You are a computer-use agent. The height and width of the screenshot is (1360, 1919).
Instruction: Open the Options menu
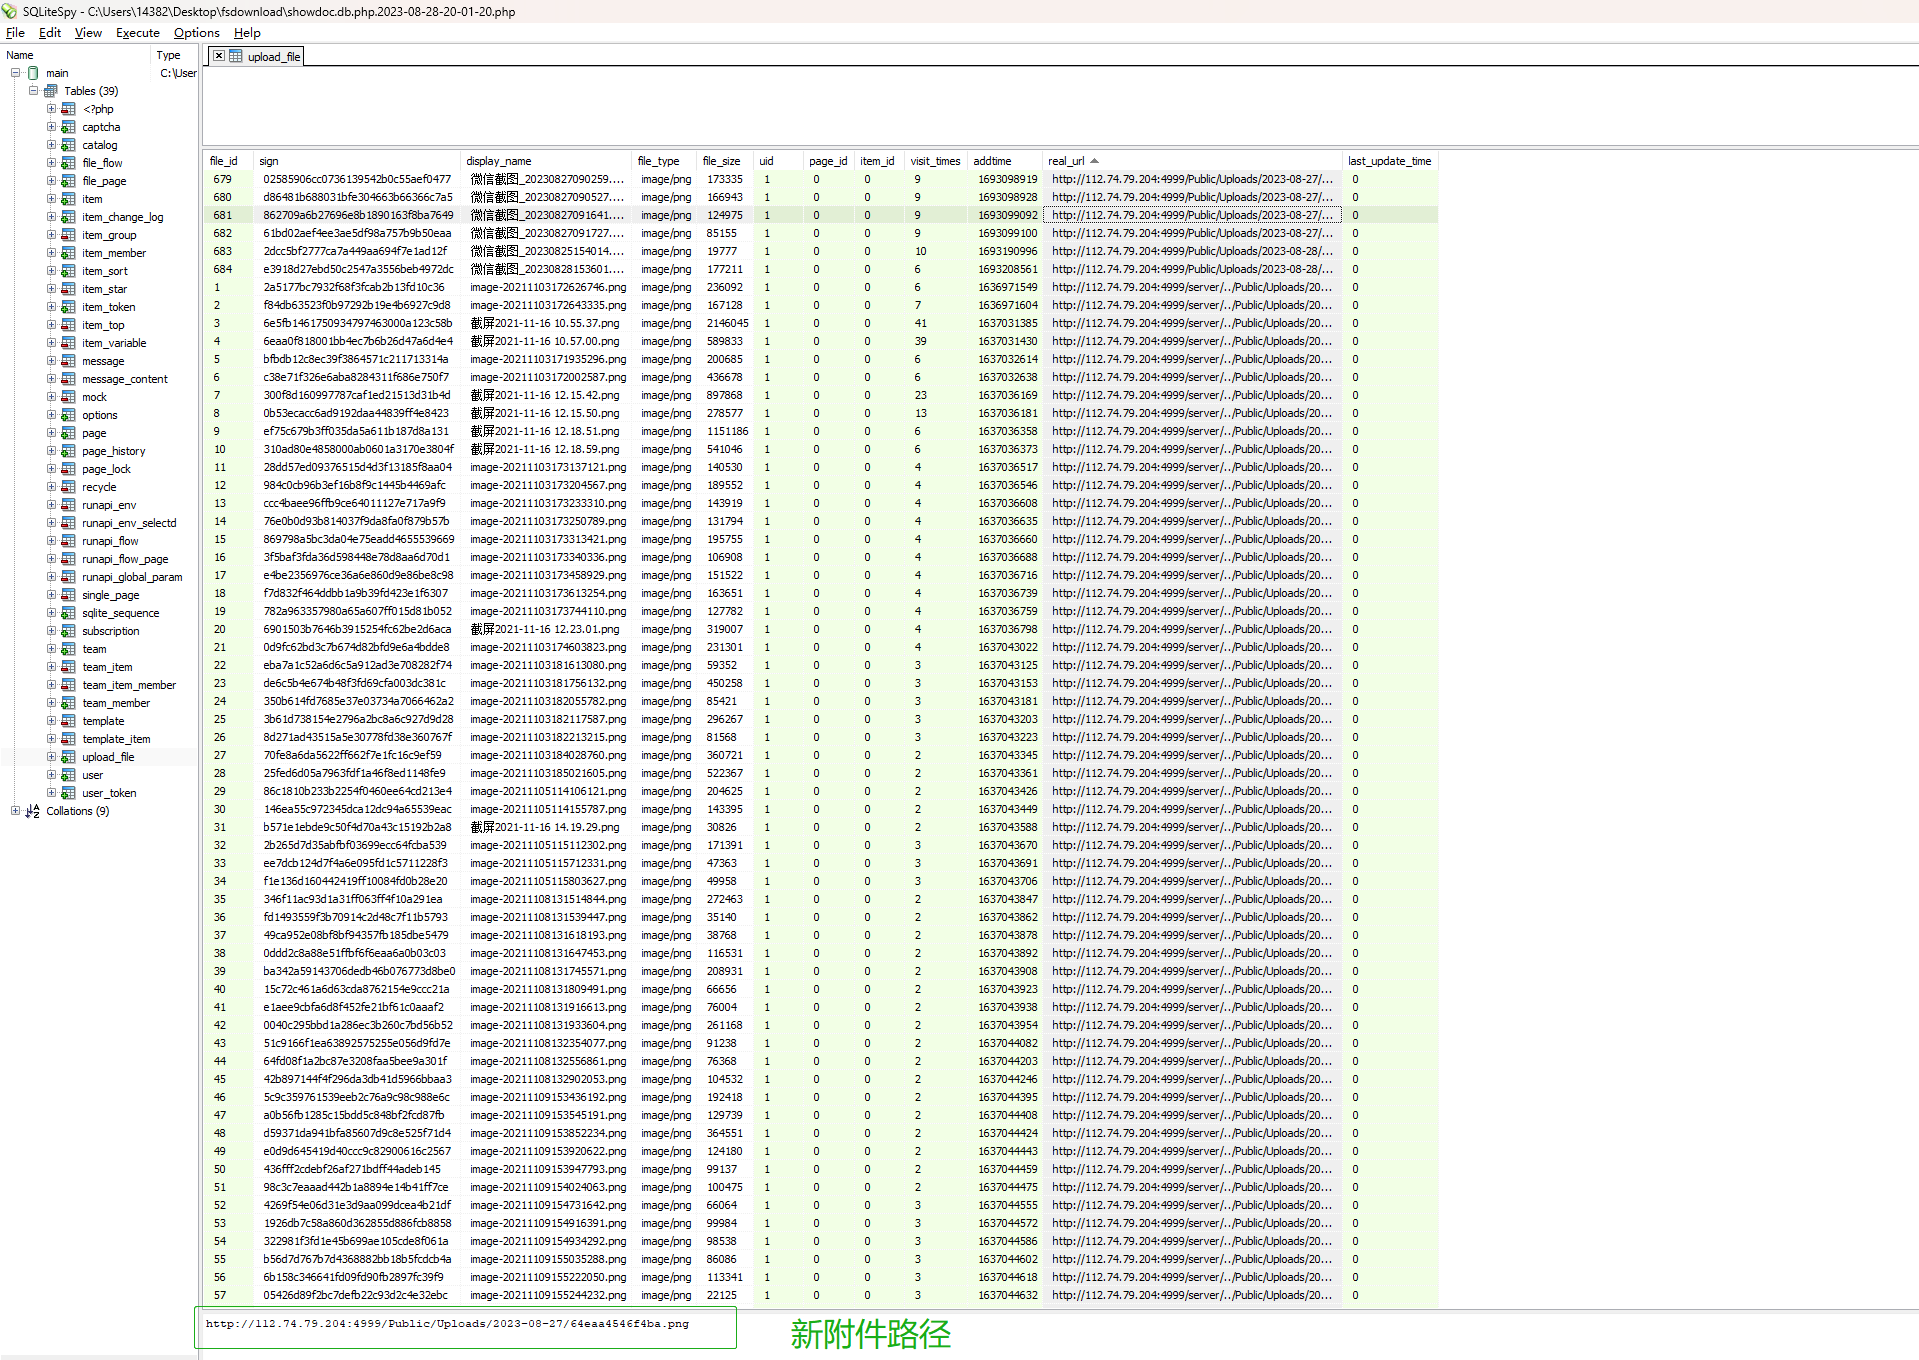196,33
